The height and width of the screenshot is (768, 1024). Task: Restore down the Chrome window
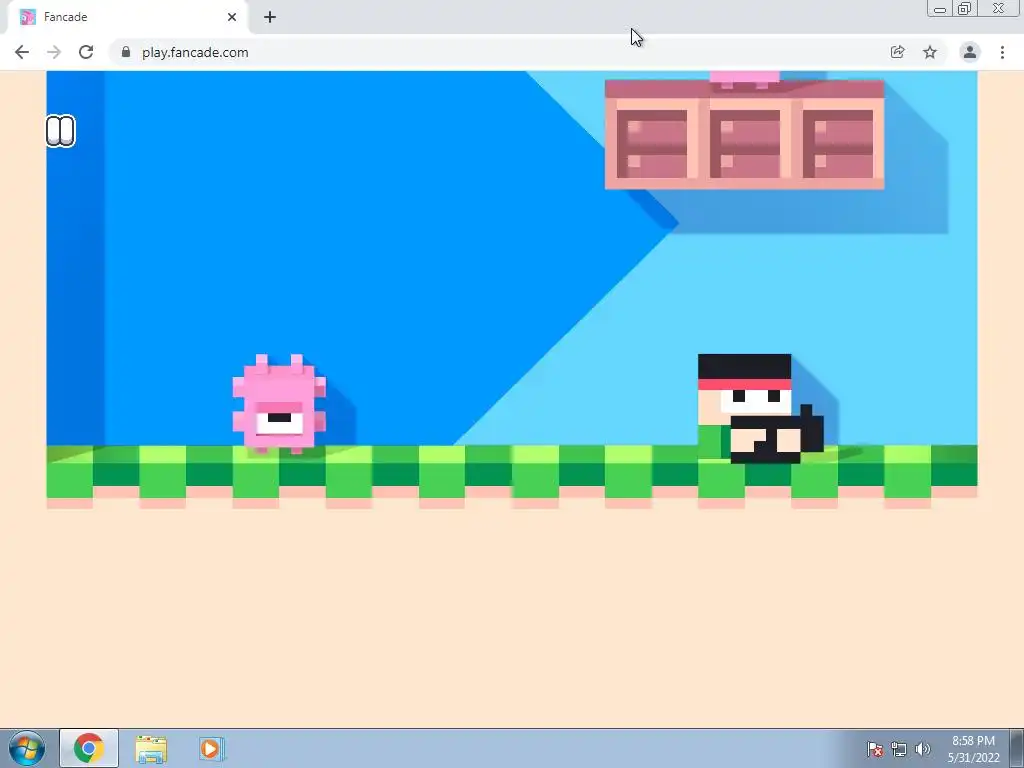(965, 8)
